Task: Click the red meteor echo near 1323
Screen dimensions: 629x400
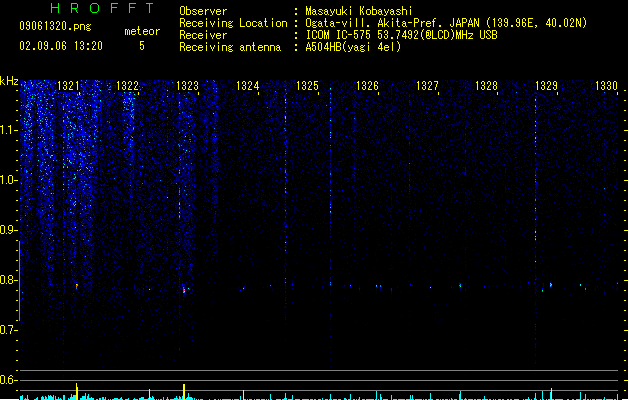Action: (x=184, y=290)
